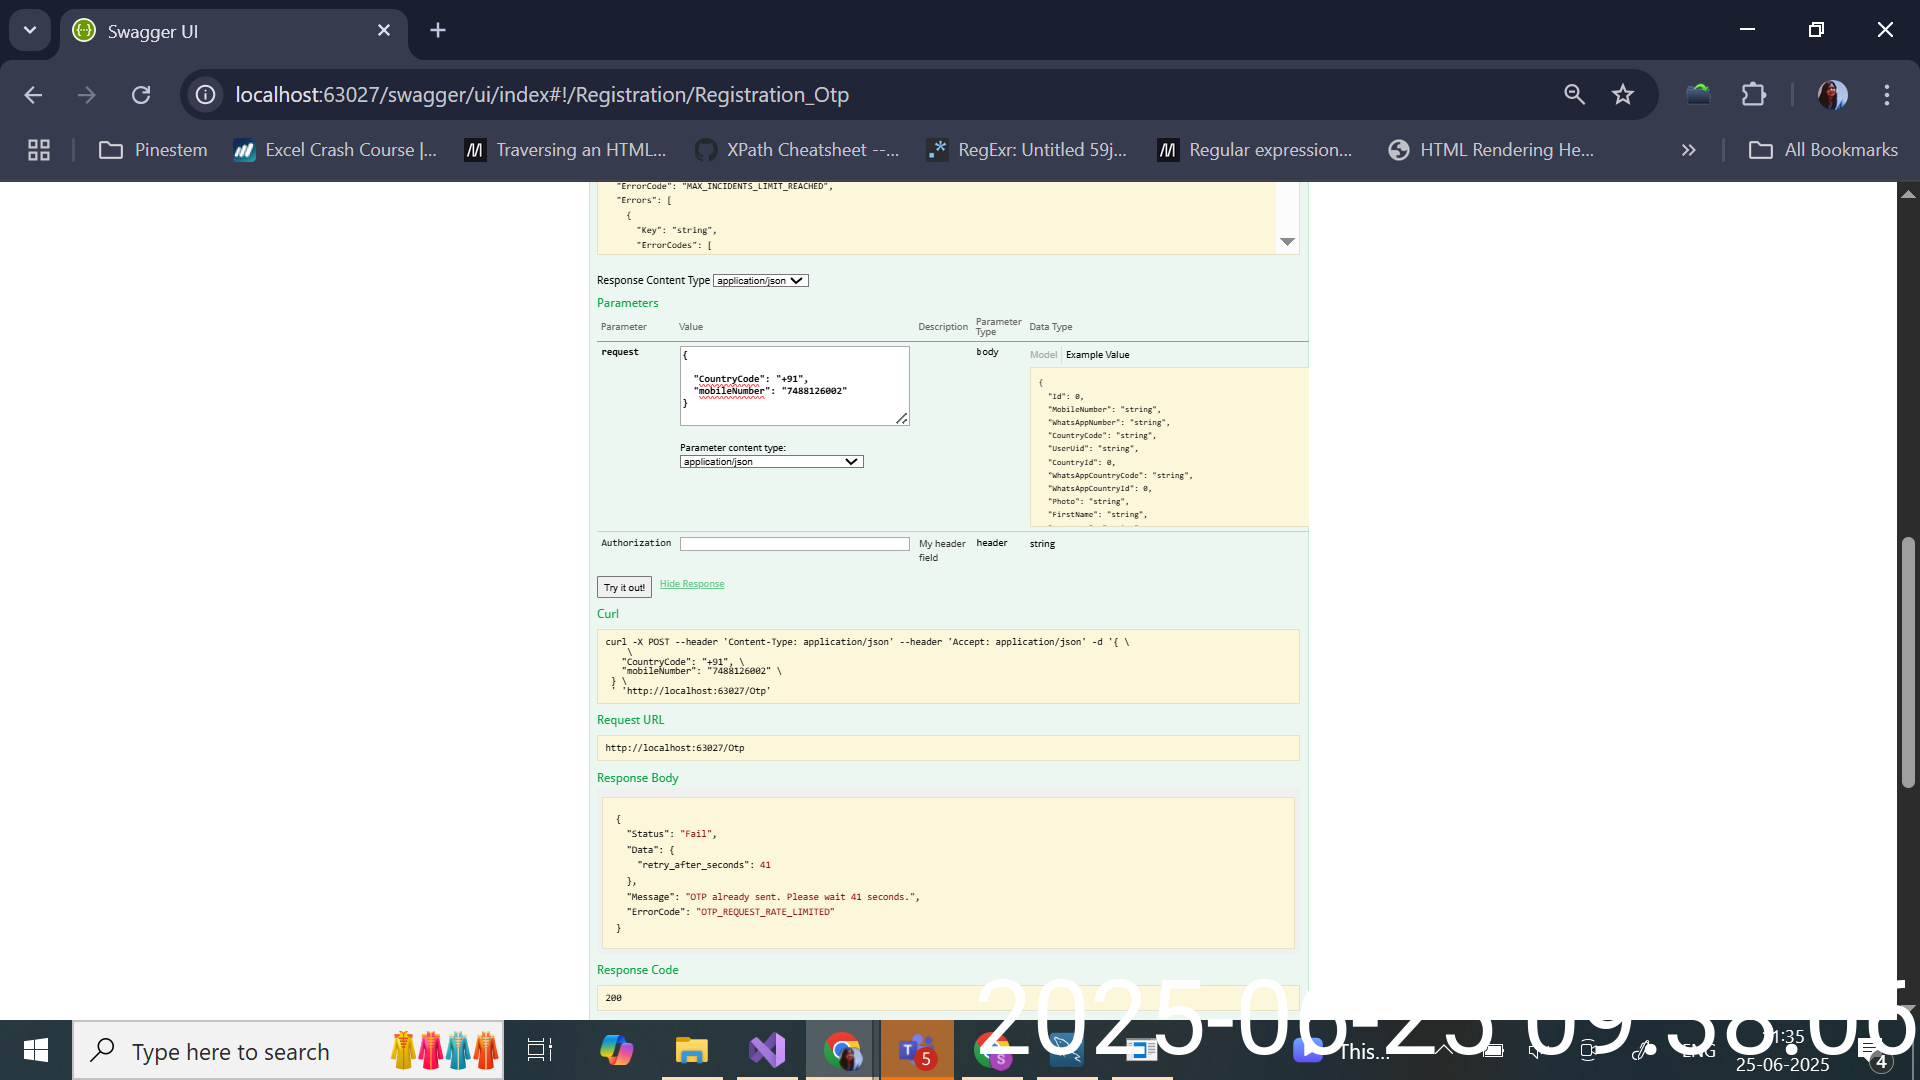Open File Explorer from taskbar
Screen dimensions: 1920x1080
click(691, 1051)
